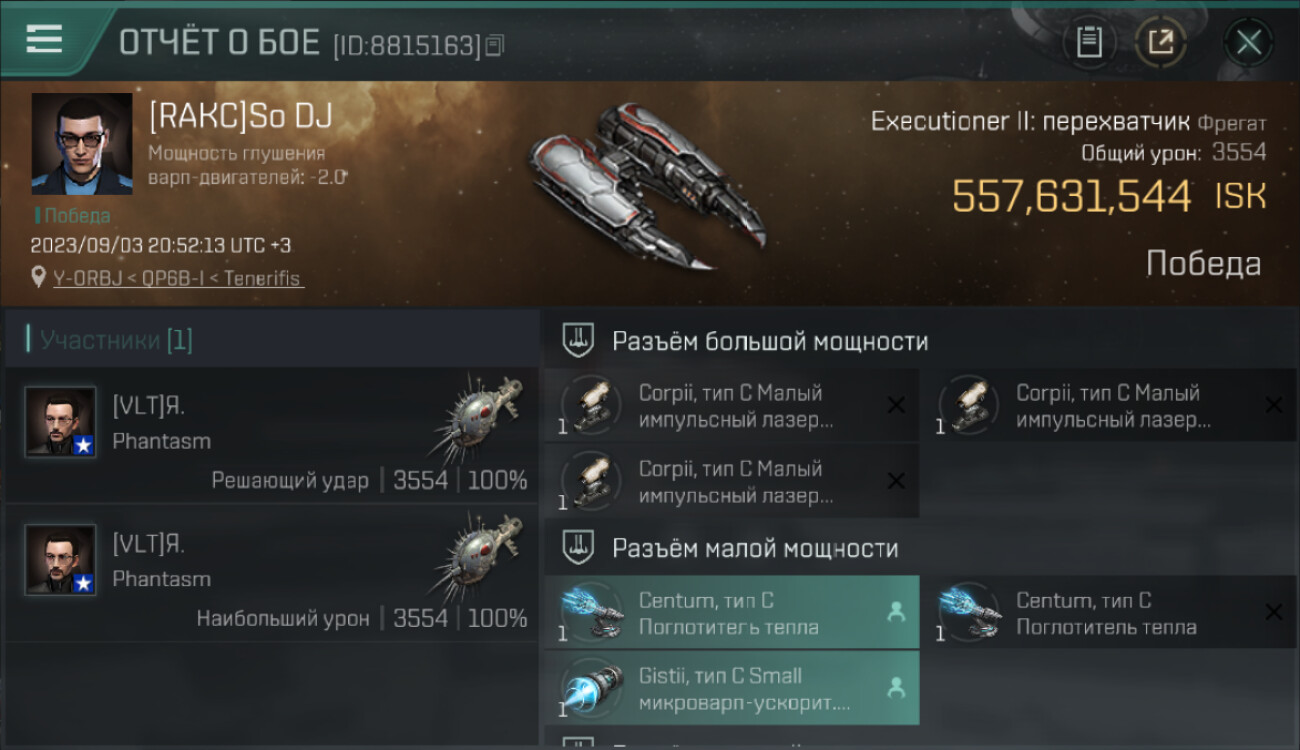Open the Решающий удар participant portrait

coord(60,422)
